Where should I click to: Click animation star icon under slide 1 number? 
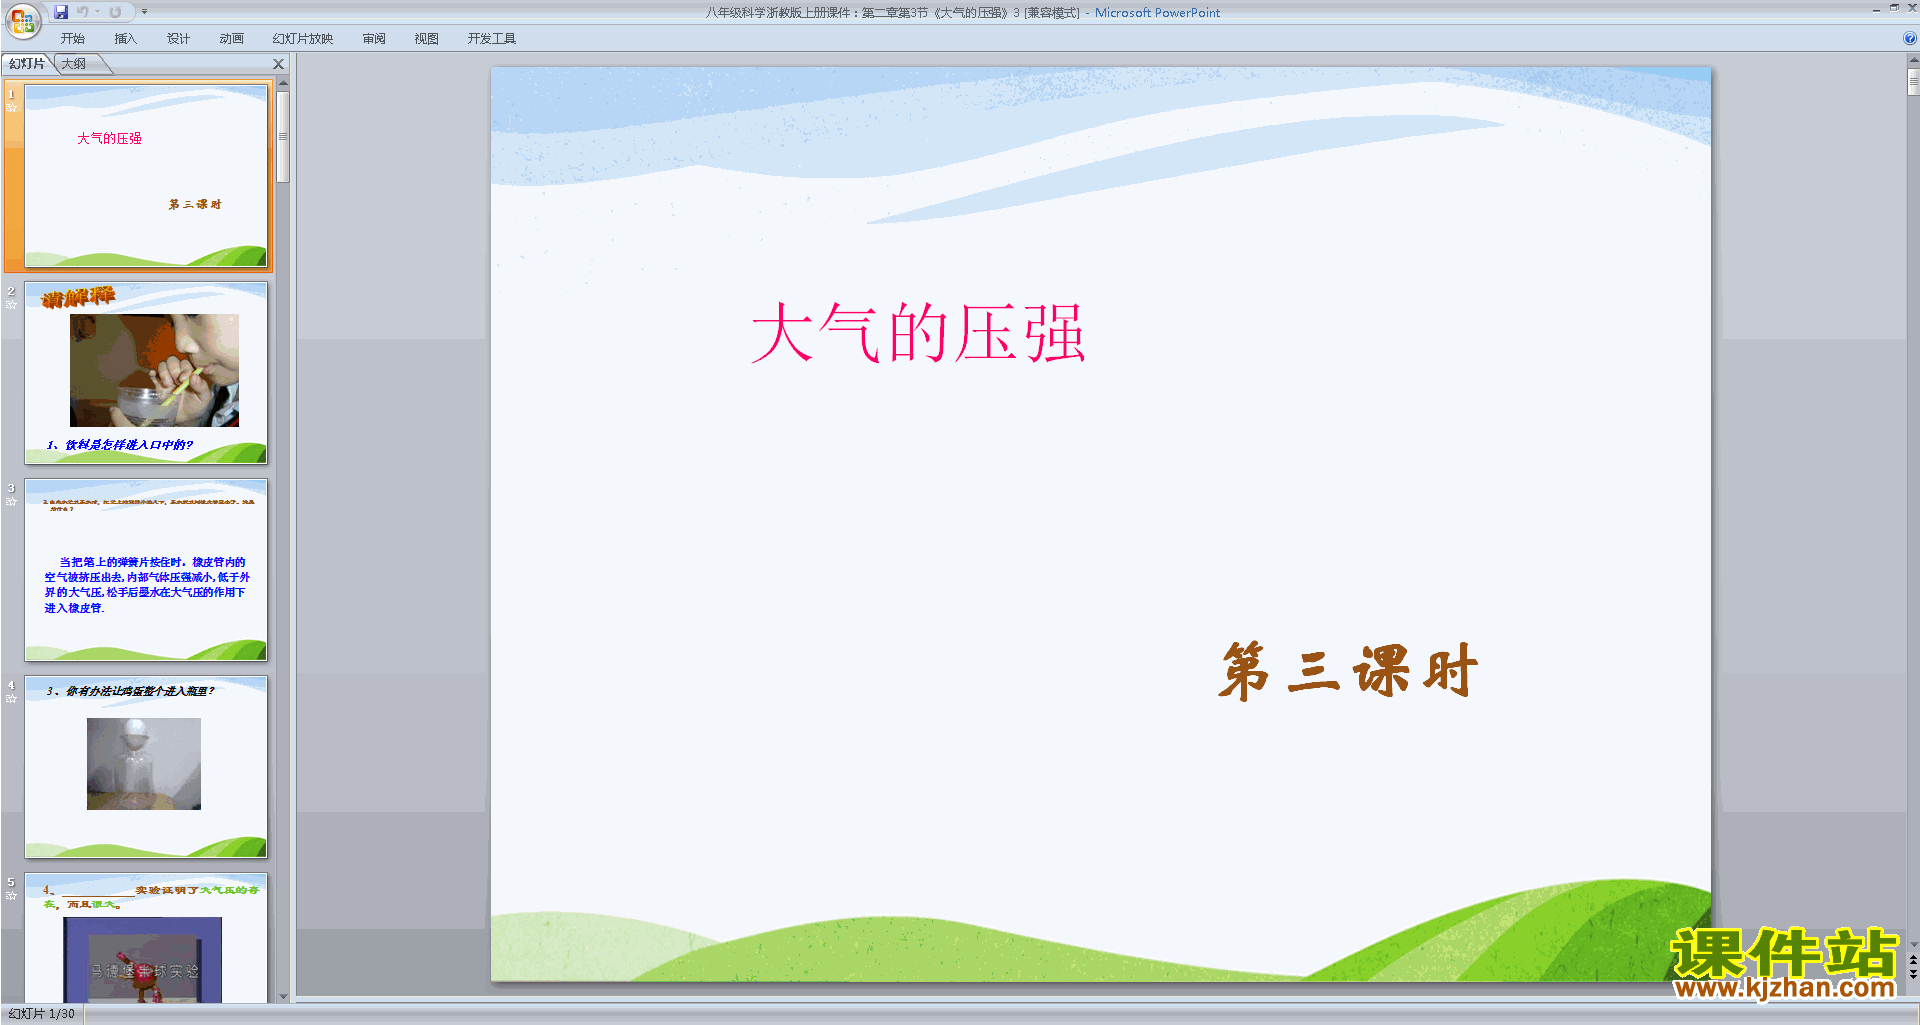[11, 107]
